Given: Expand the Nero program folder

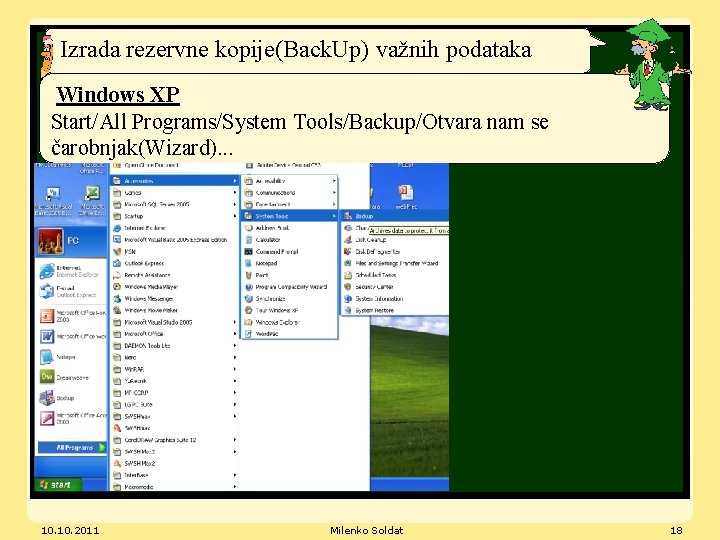Looking at the screenshot, I should (x=174, y=358).
